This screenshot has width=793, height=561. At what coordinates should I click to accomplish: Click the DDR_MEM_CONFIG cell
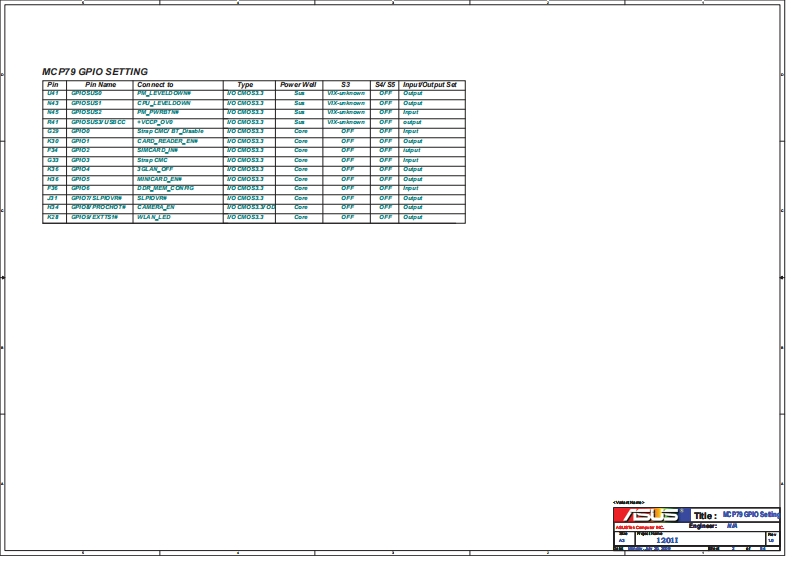[165, 188]
